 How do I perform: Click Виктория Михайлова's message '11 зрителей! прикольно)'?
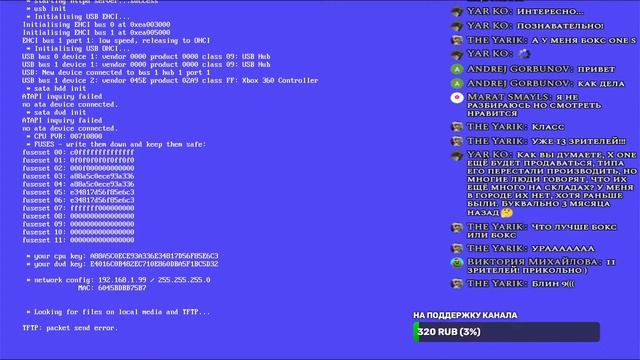[541, 266]
